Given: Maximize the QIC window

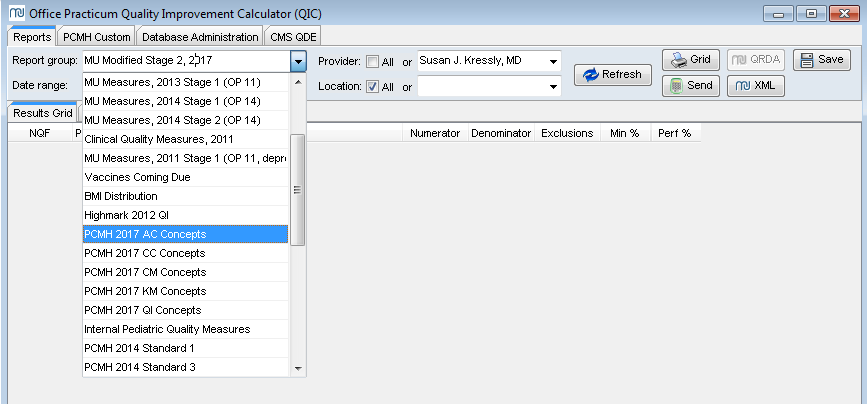Looking at the screenshot, I should pos(811,14).
